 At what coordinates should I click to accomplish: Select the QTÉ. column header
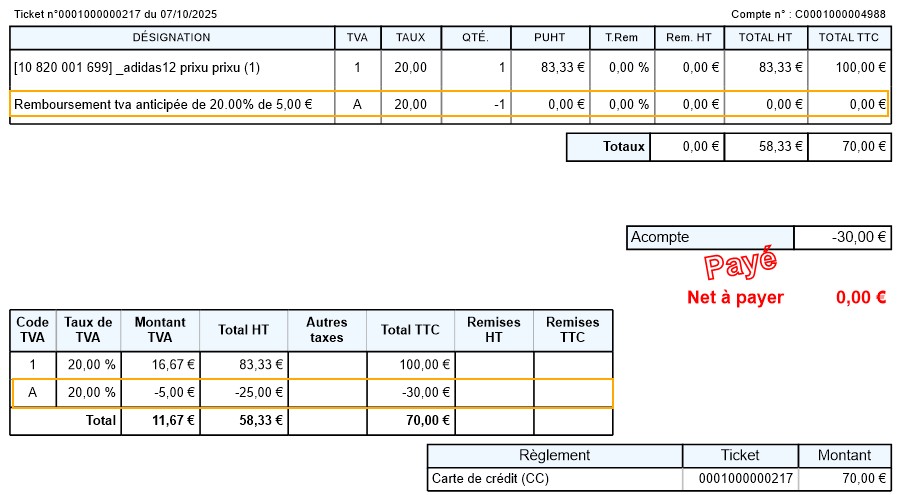475,38
